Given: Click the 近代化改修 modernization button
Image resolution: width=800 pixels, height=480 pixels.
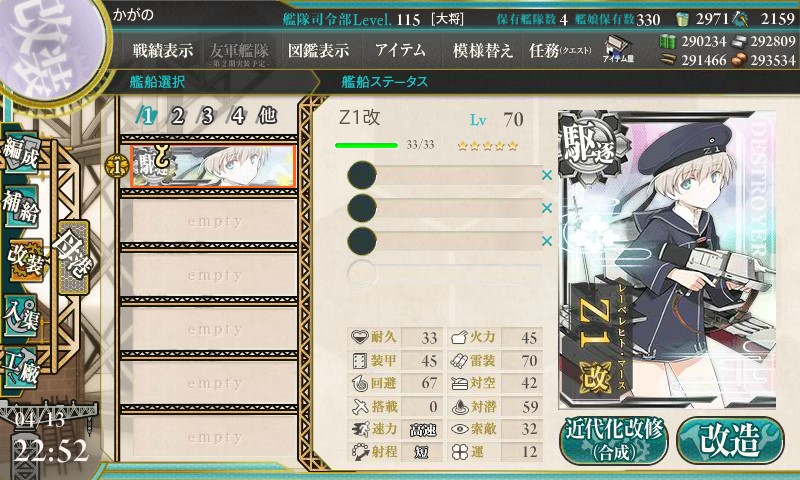Looking at the screenshot, I should (x=614, y=441).
